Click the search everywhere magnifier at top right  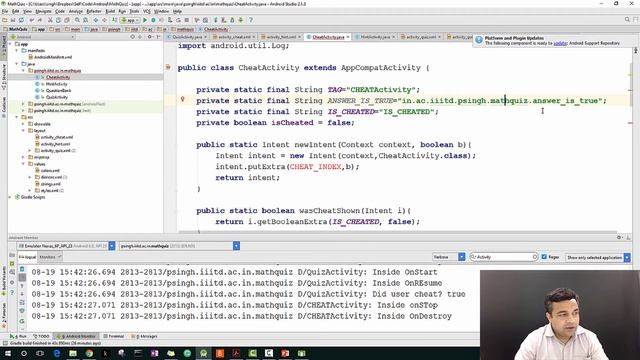coord(627,20)
